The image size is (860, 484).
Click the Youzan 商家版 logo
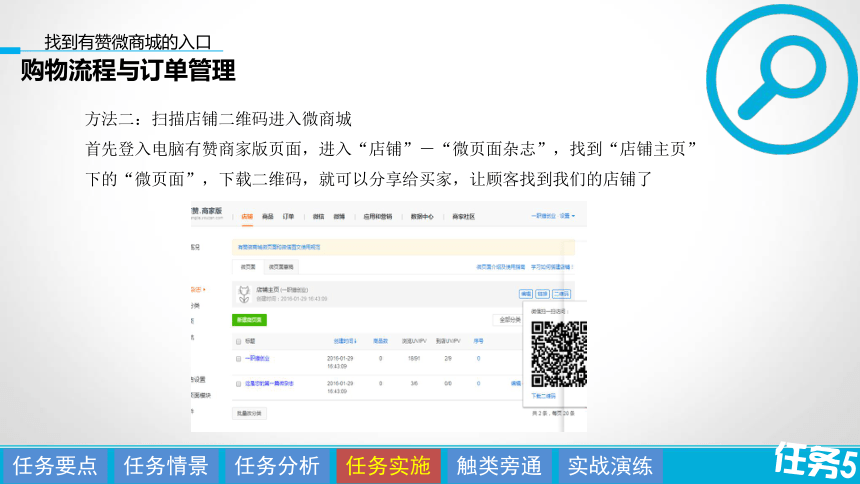[207, 213]
